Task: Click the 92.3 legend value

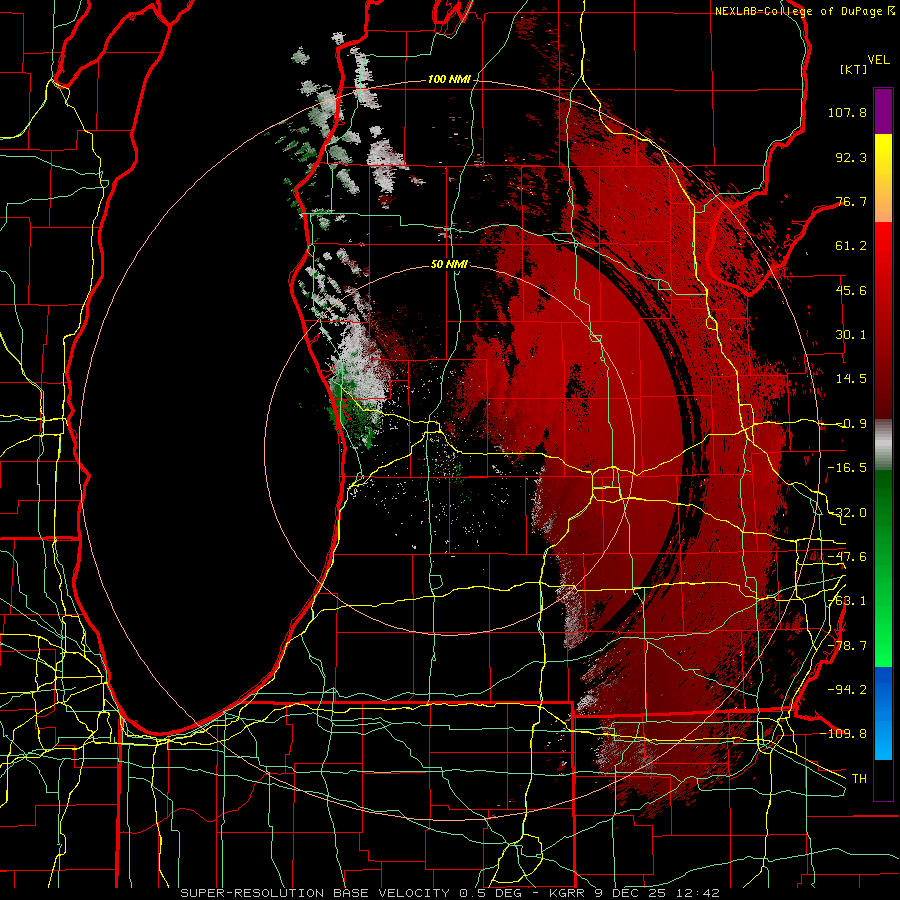Action: (x=851, y=157)
